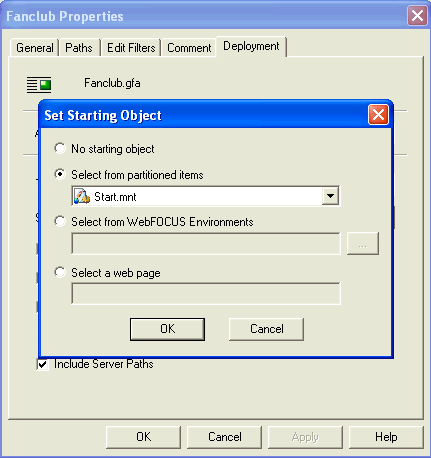The width and height of the screenshot is (431, 458).
Task: Click Cancel in Fanclub Properties window
Action: pyautogui.click(x=224, y=437)
